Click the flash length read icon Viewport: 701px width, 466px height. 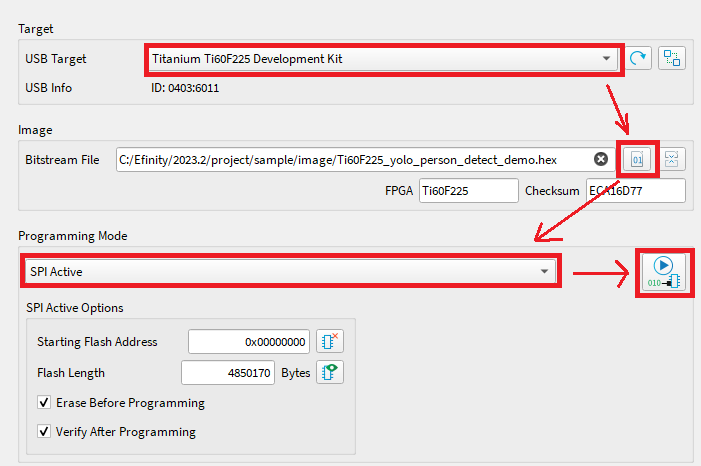[x=330, y=372]
